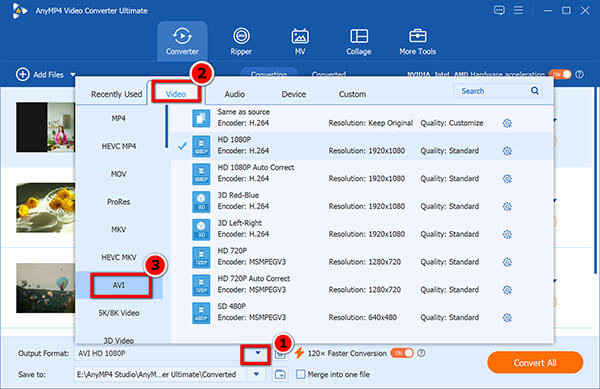Switch to the Device tab

point(293,94)
